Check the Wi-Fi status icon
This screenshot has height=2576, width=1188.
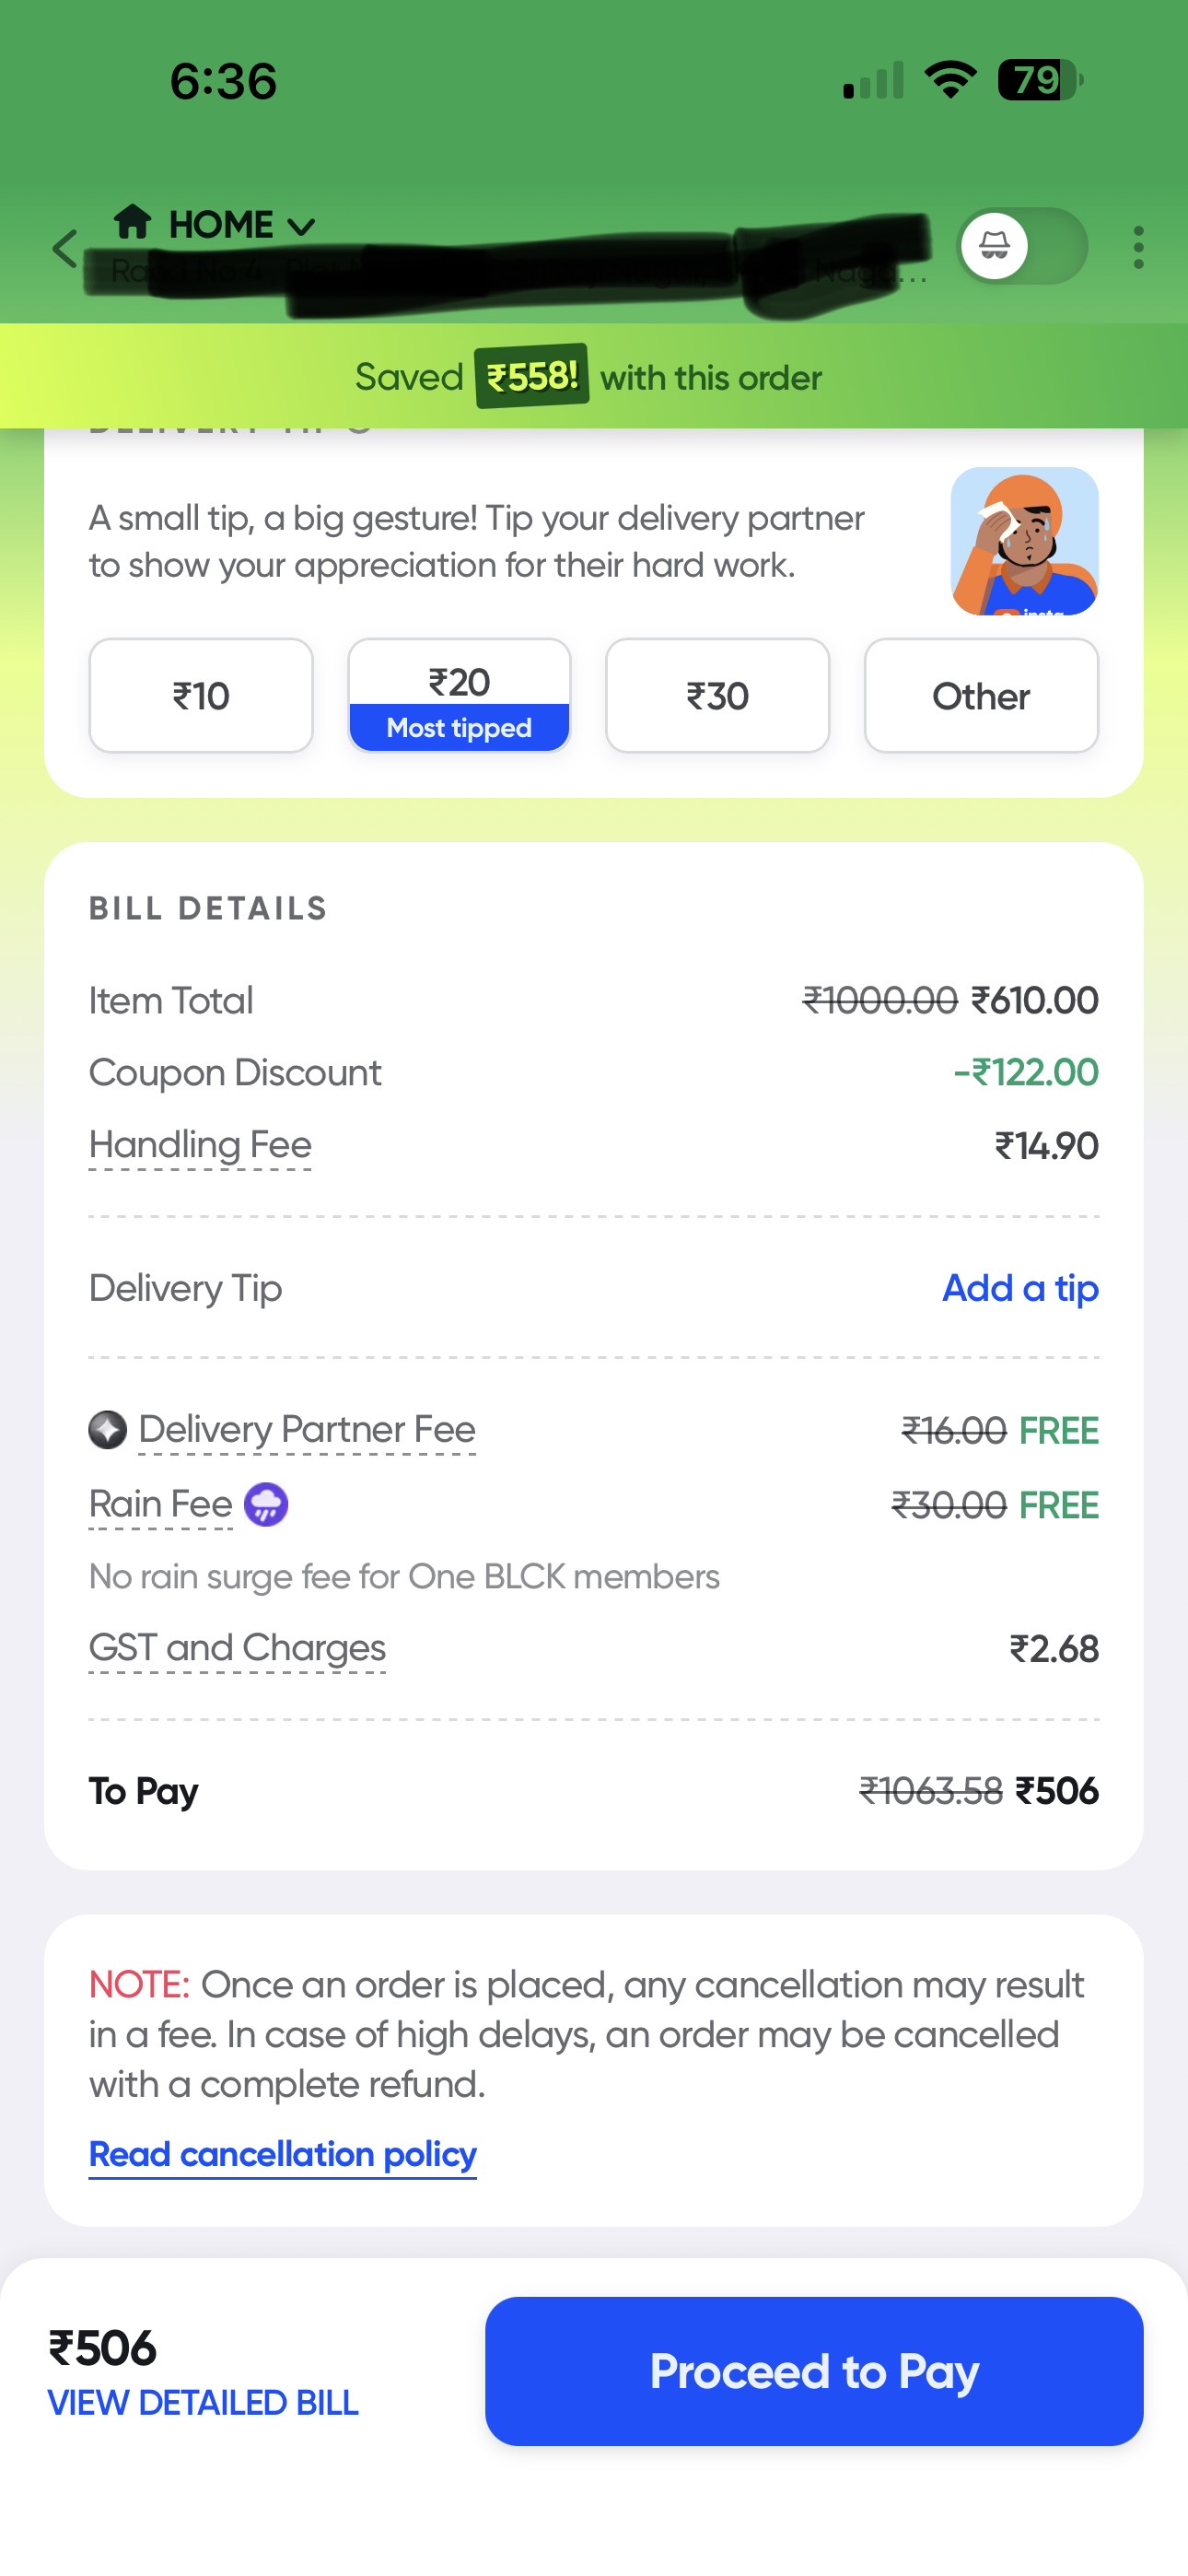[x=950, y=80]
